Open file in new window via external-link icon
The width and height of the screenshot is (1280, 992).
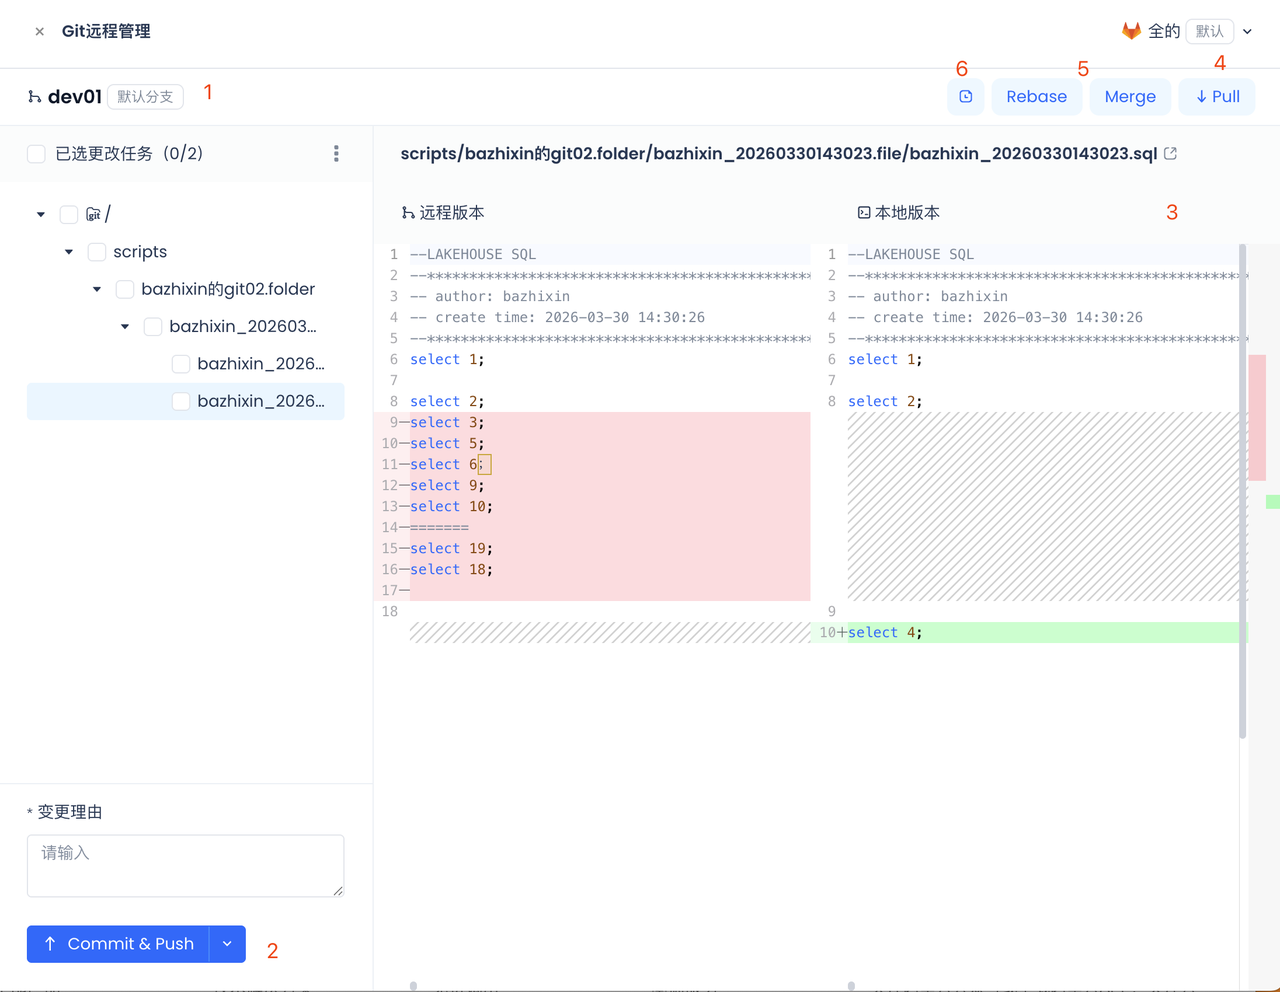(1170, 153)
